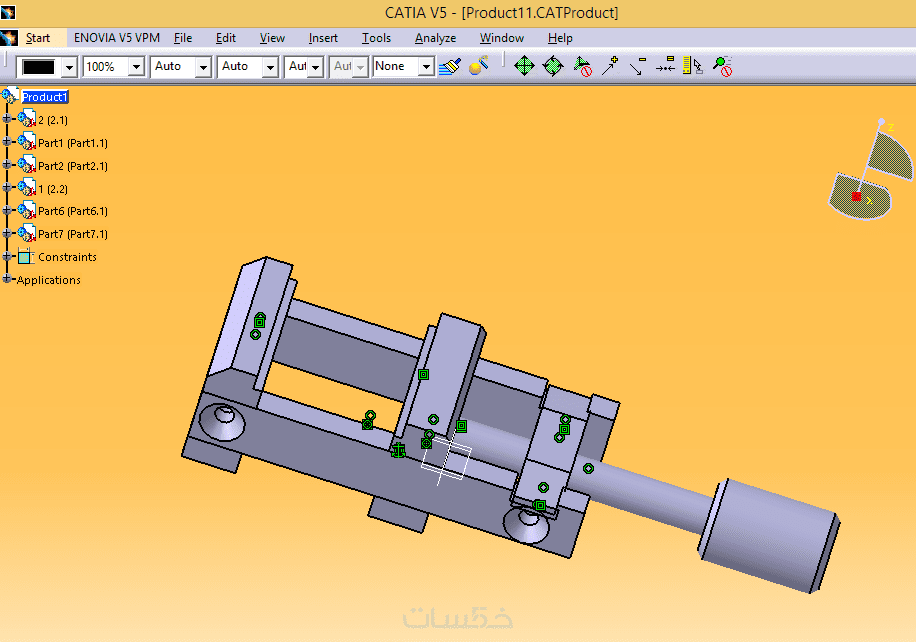Open the File menu

click(x=183, y=38)
